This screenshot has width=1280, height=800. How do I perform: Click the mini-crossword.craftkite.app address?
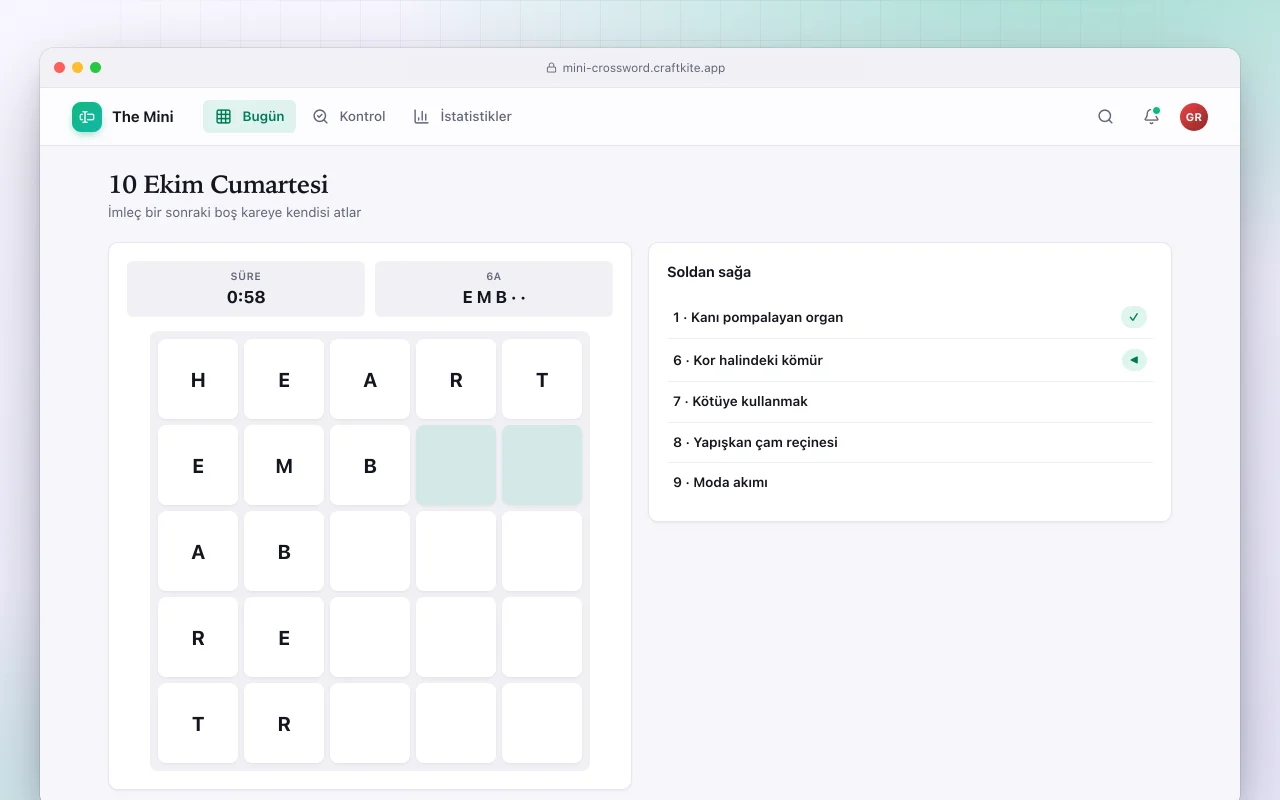644,68
